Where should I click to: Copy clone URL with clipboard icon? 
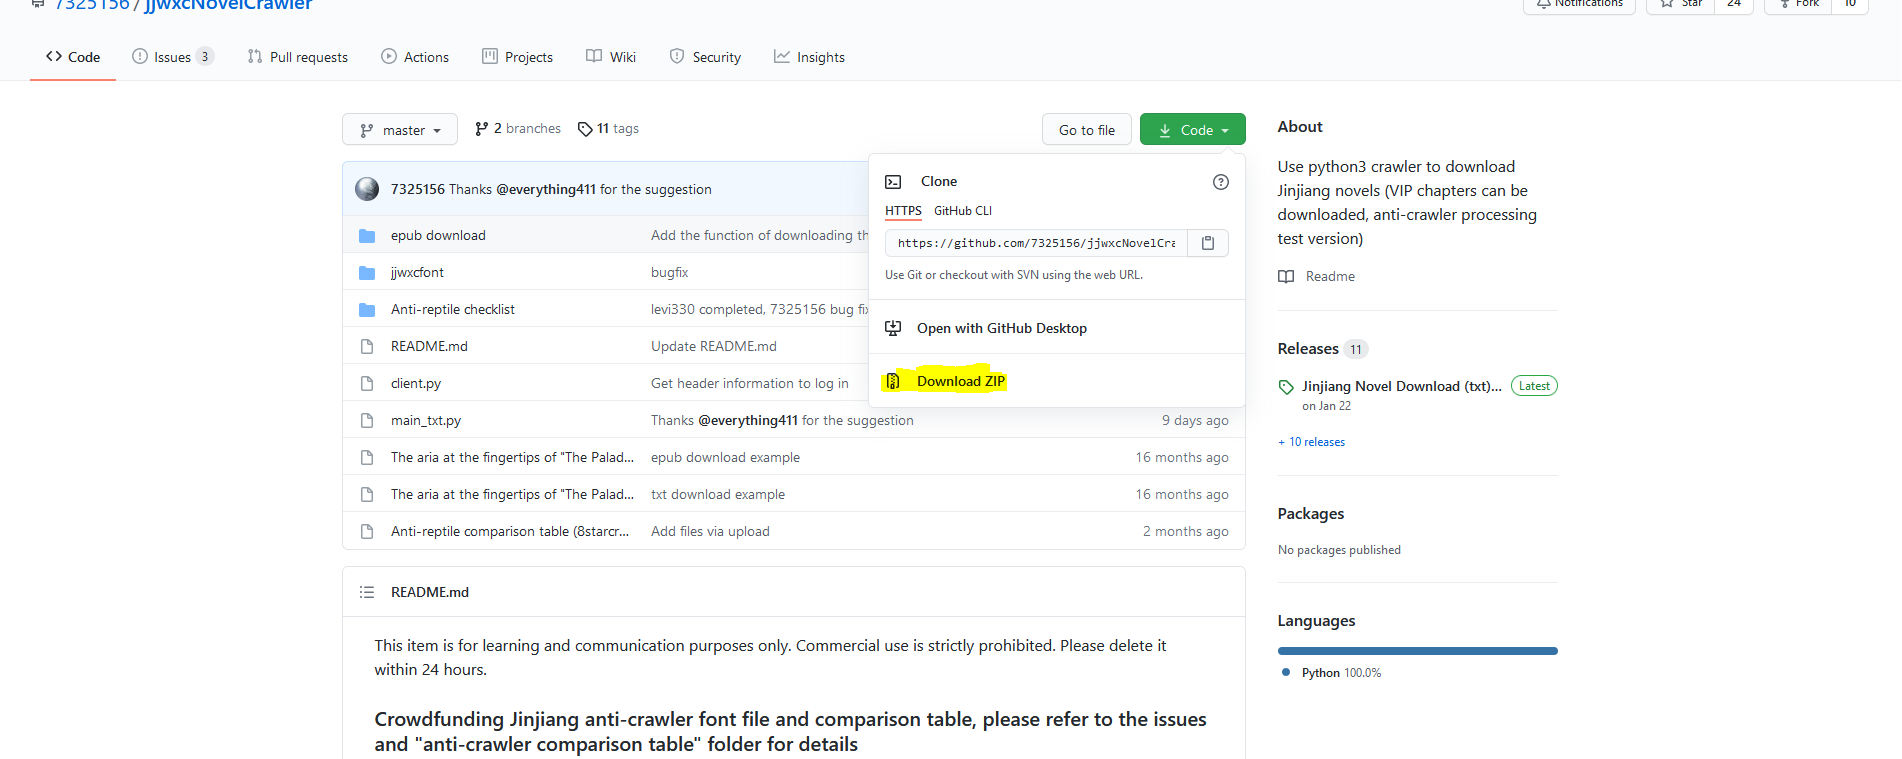click(x=1208, y=243)
